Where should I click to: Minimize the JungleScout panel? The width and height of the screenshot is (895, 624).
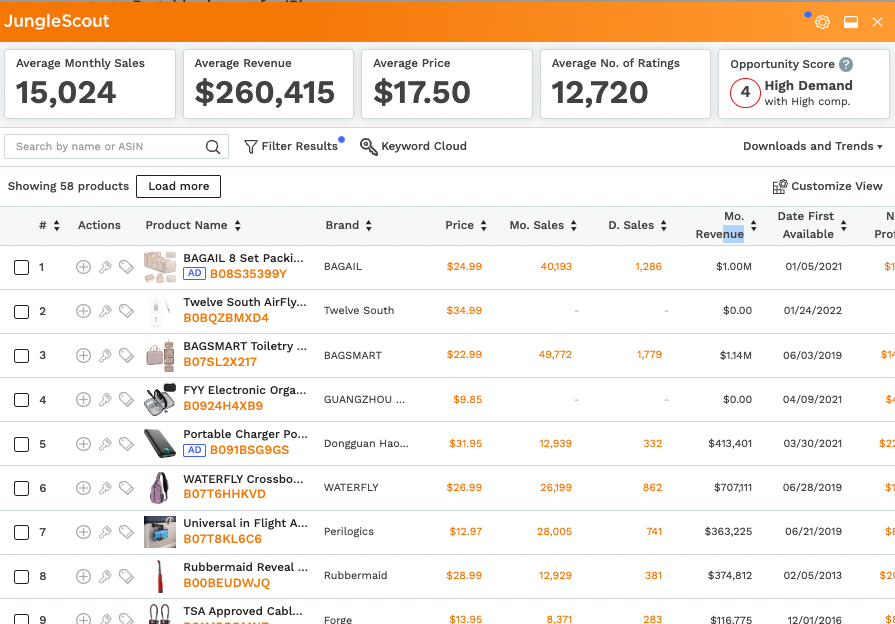click(851, 22)
